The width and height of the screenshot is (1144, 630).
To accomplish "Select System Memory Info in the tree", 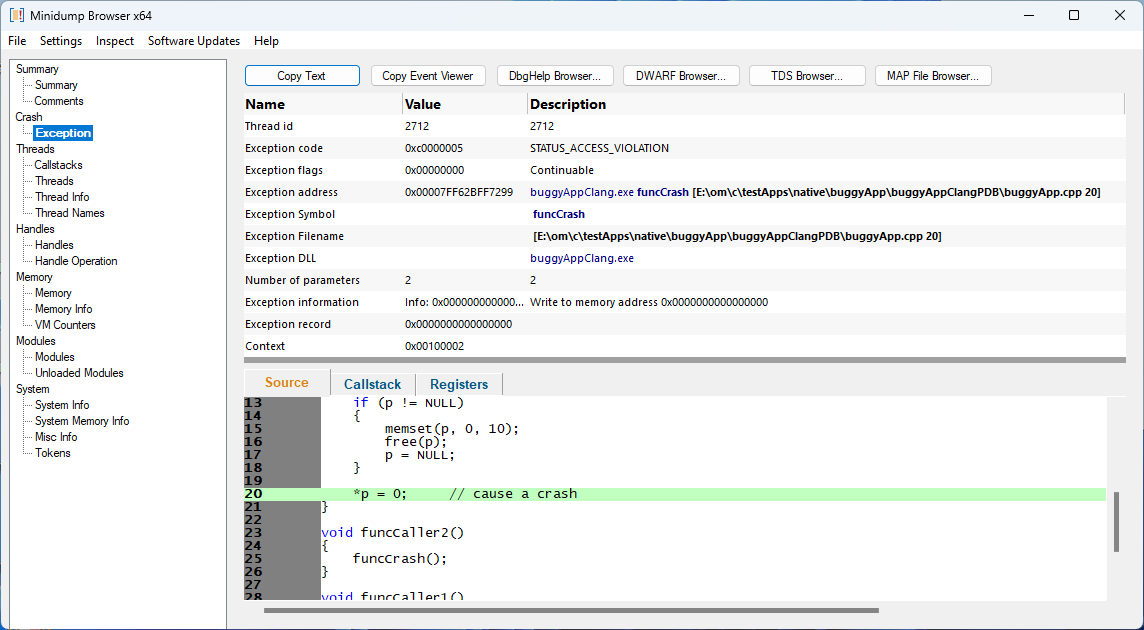I will (82, 421).
